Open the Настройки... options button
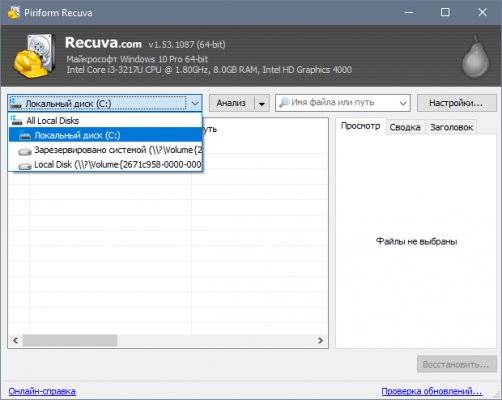 click(x=456, y=103)
